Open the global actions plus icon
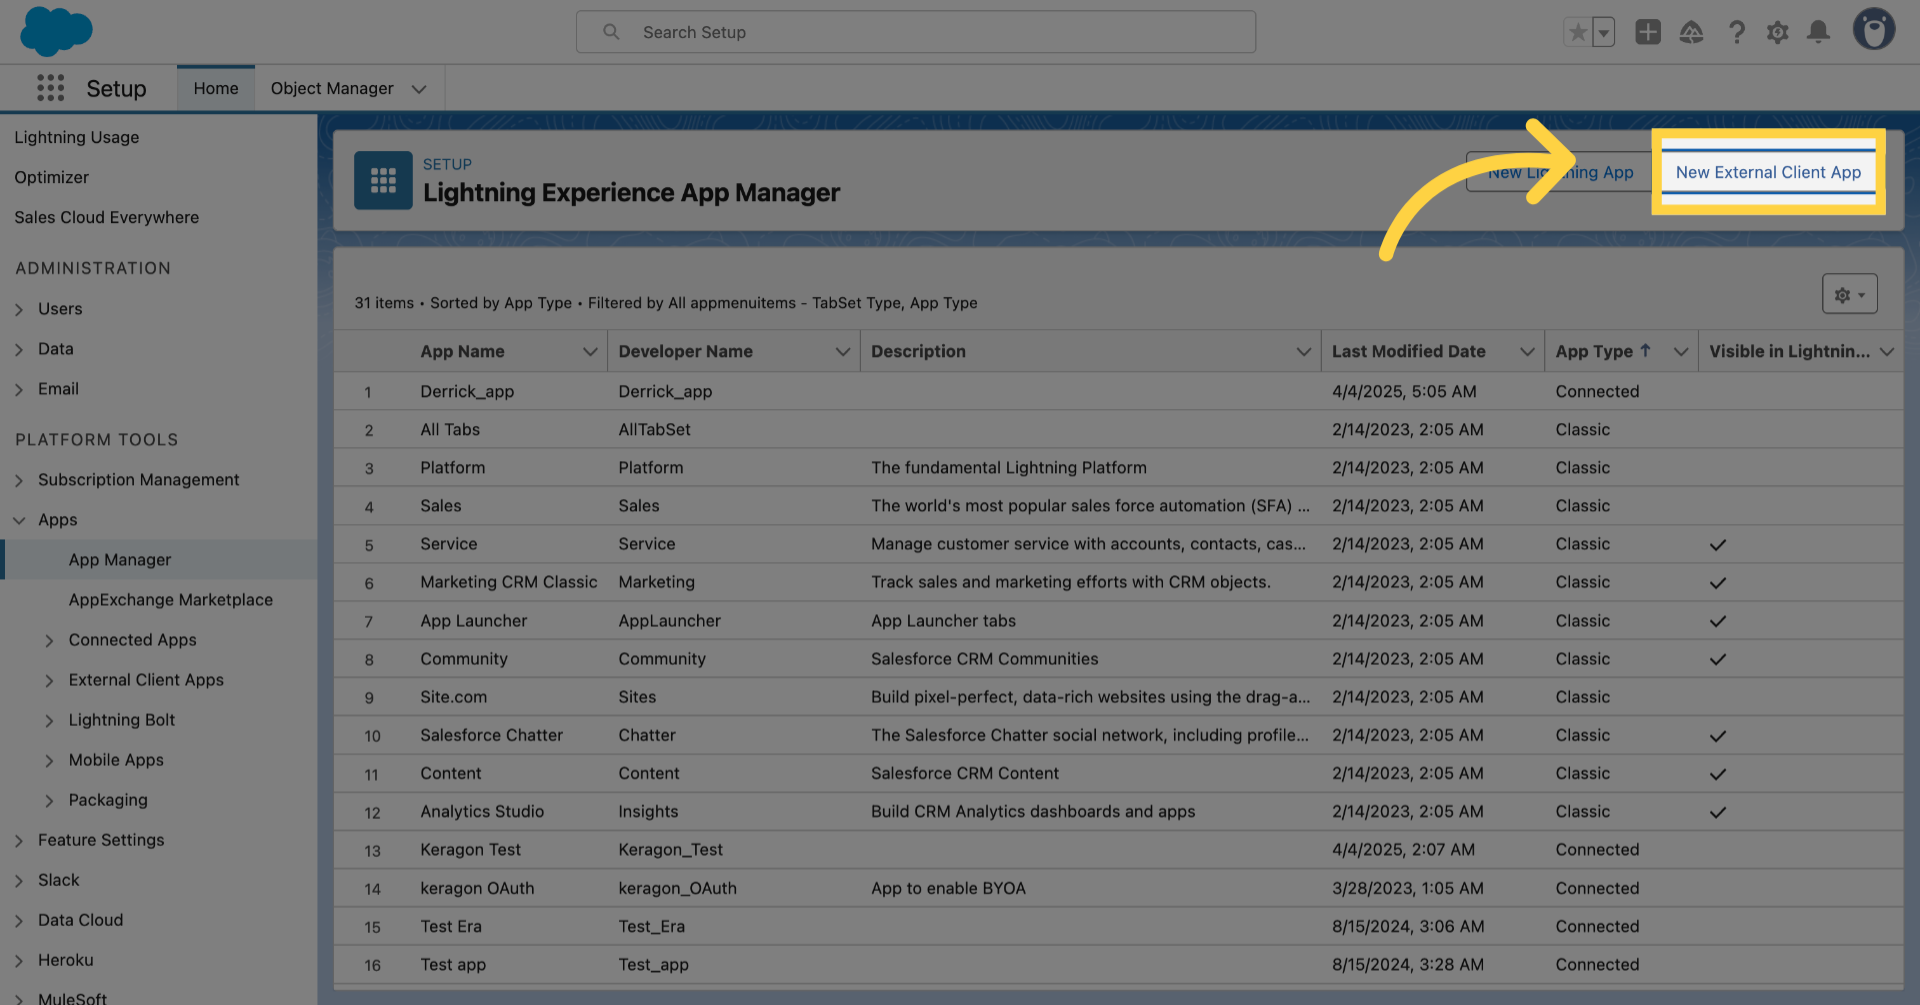 pos(1648,32)
